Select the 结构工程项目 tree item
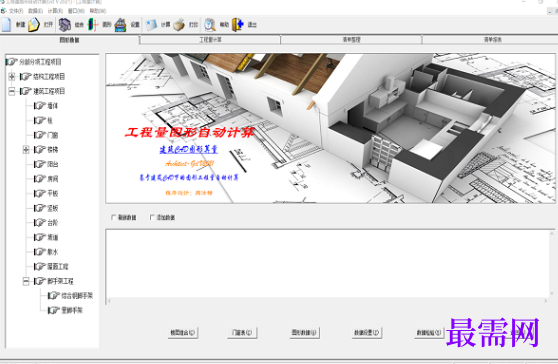 click(49, 77)
